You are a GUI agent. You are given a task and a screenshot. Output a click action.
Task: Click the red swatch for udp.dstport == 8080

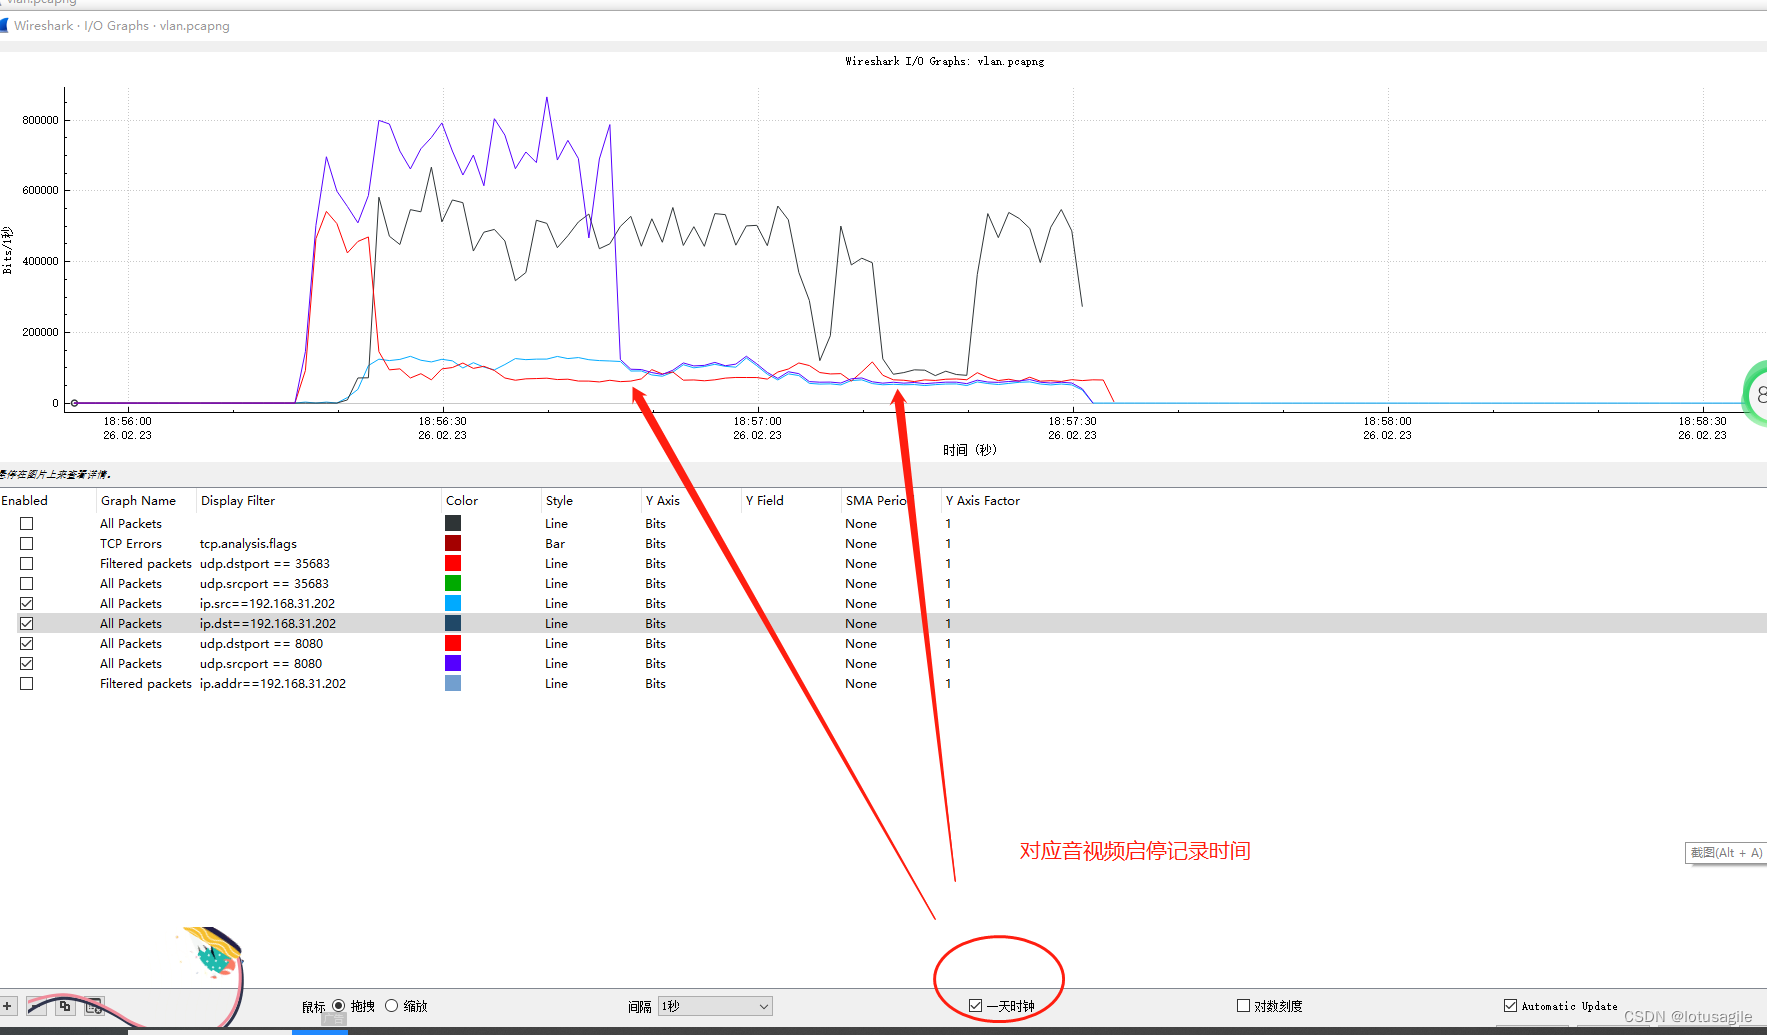pyautogui.click(x=453, y=643)
